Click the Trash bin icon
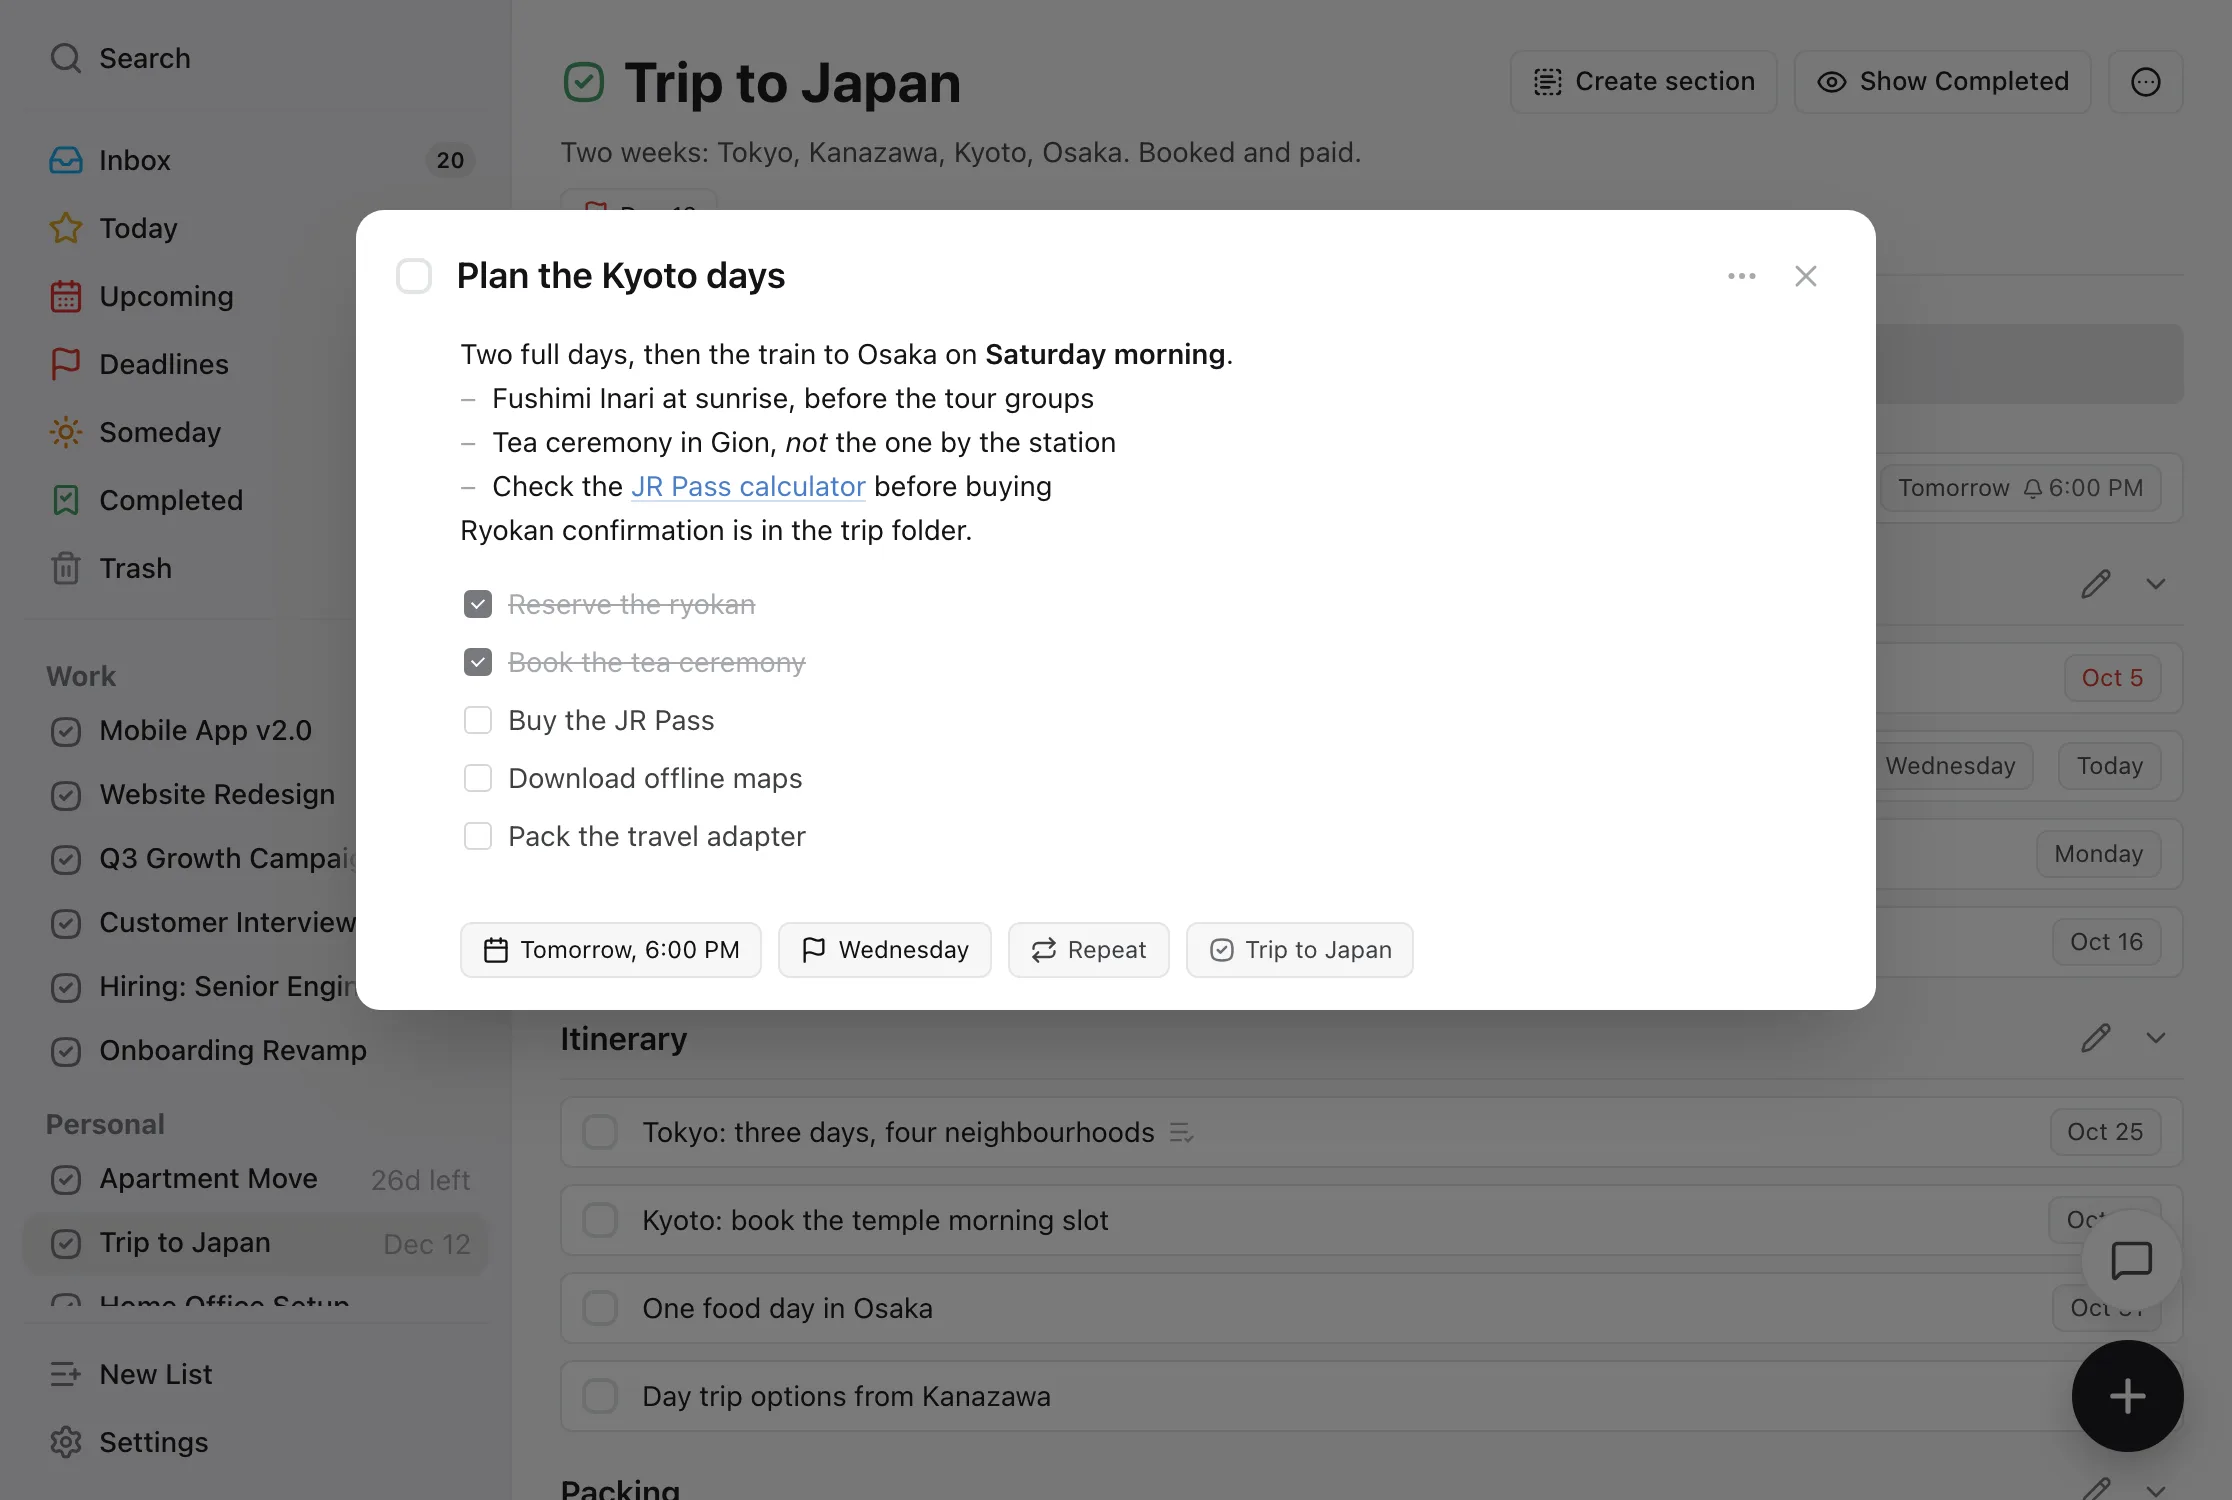Viewport: 2232px width, 1500px height. coord(65,568)
